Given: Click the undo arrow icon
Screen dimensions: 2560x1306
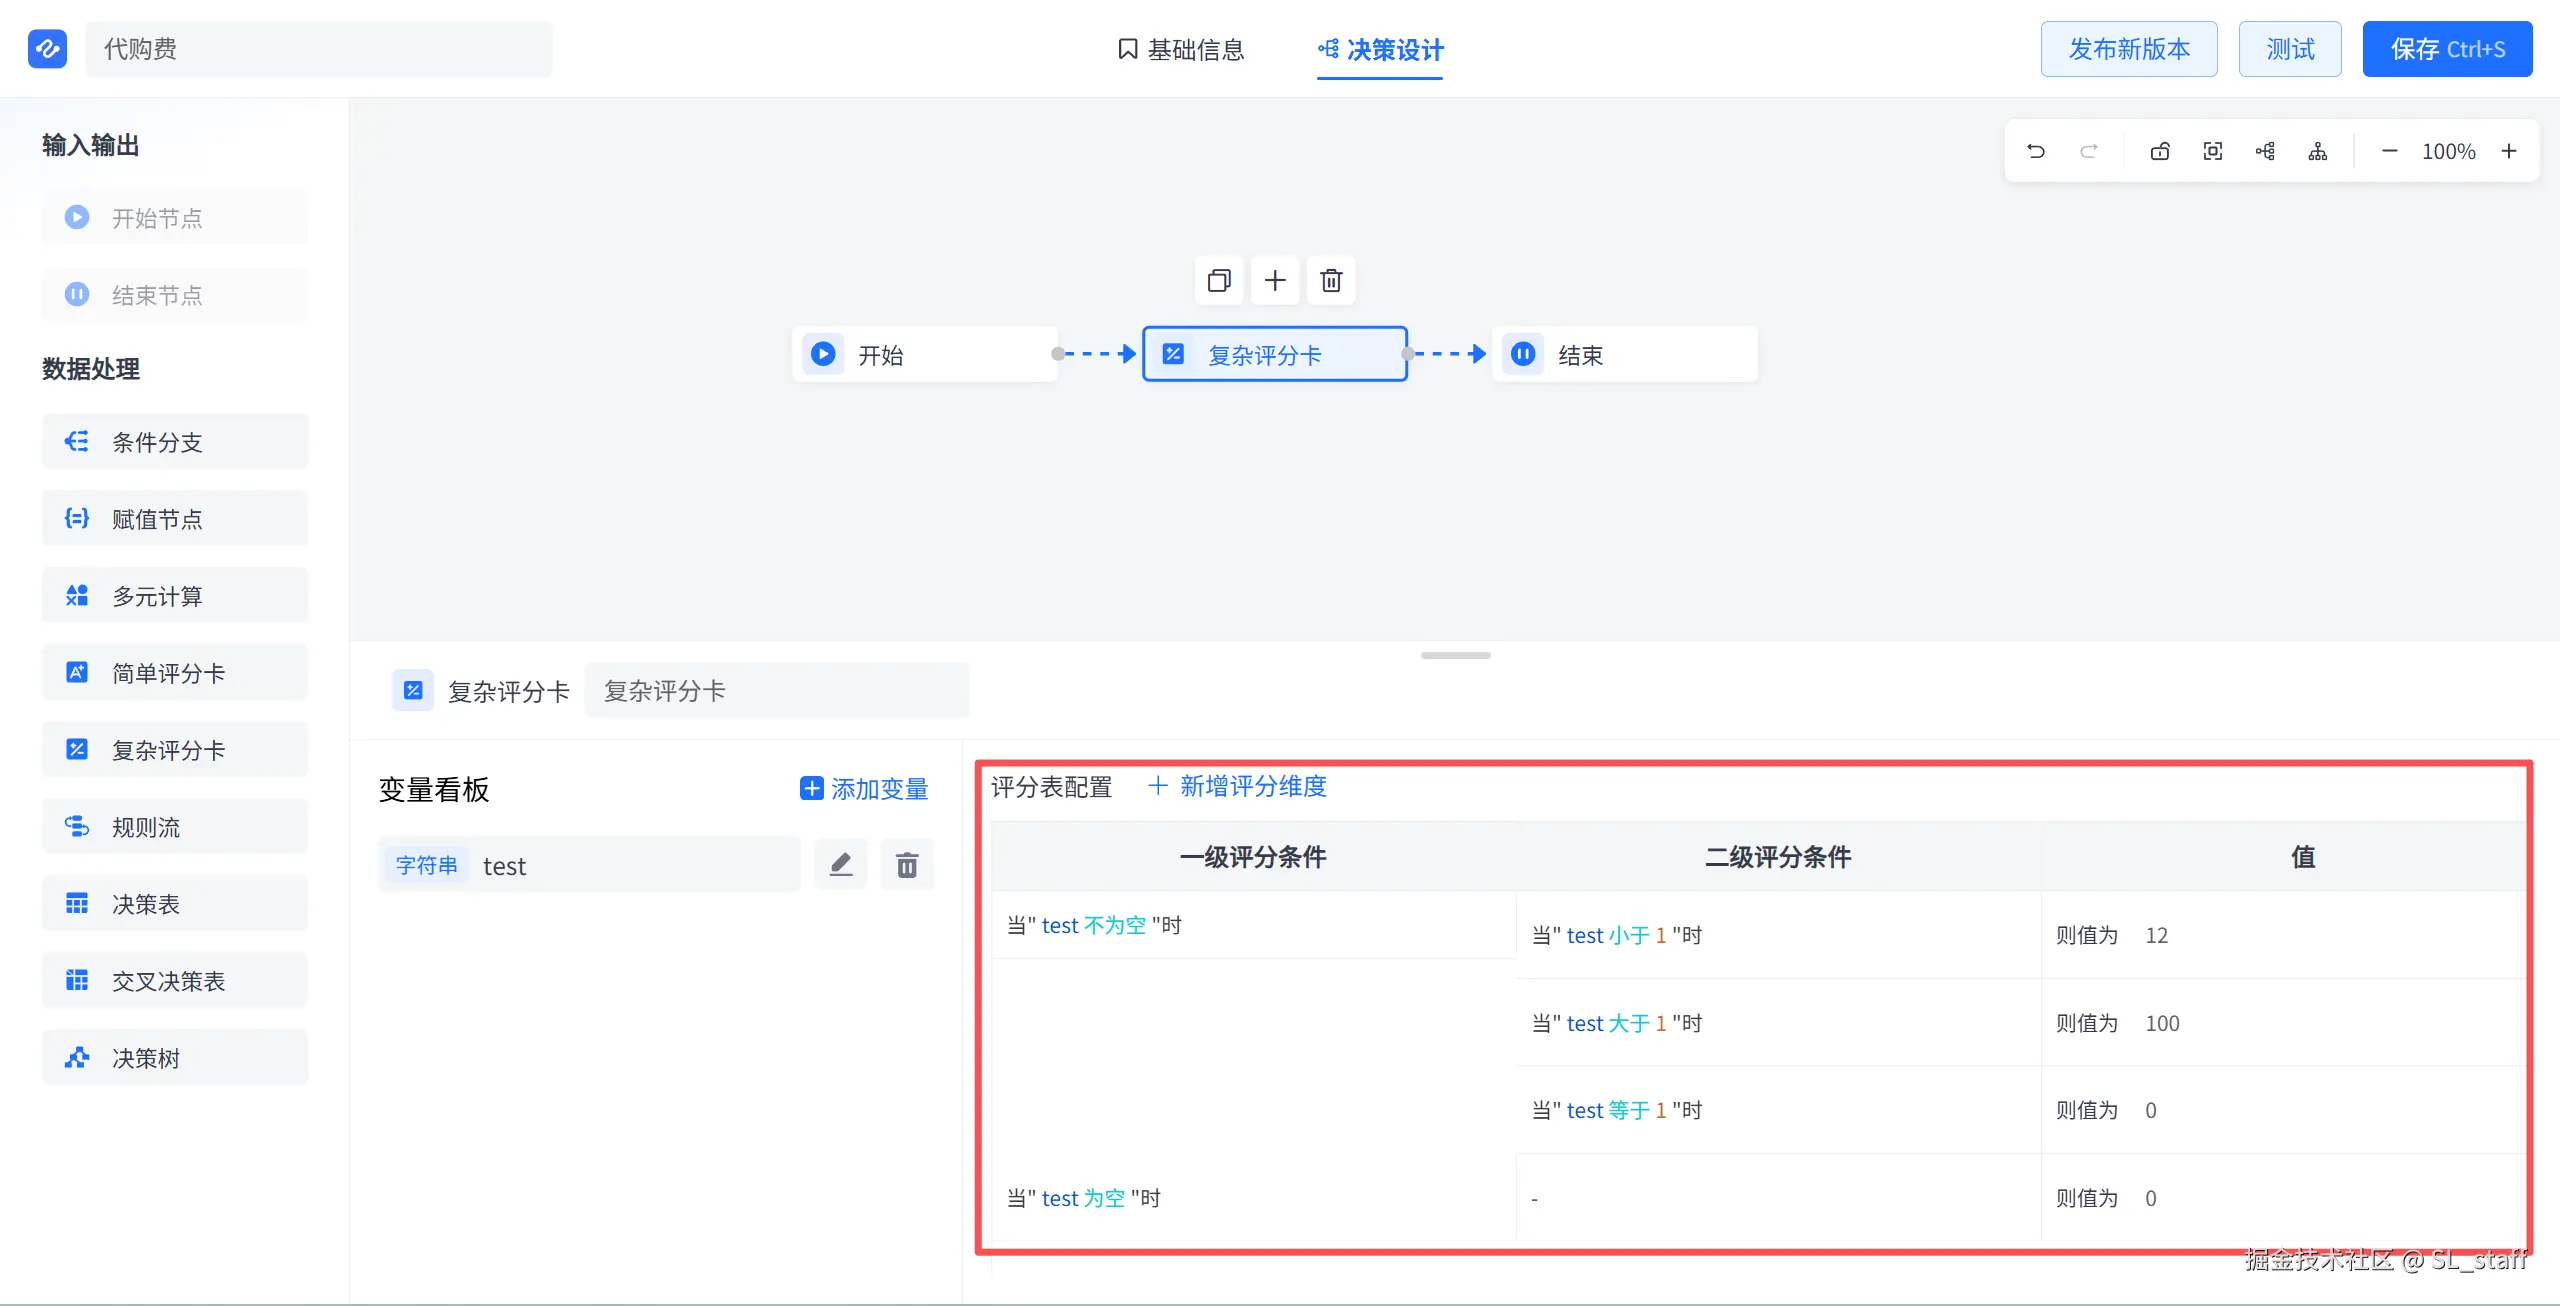Looking at the screenshot, I should (2036, 151).
